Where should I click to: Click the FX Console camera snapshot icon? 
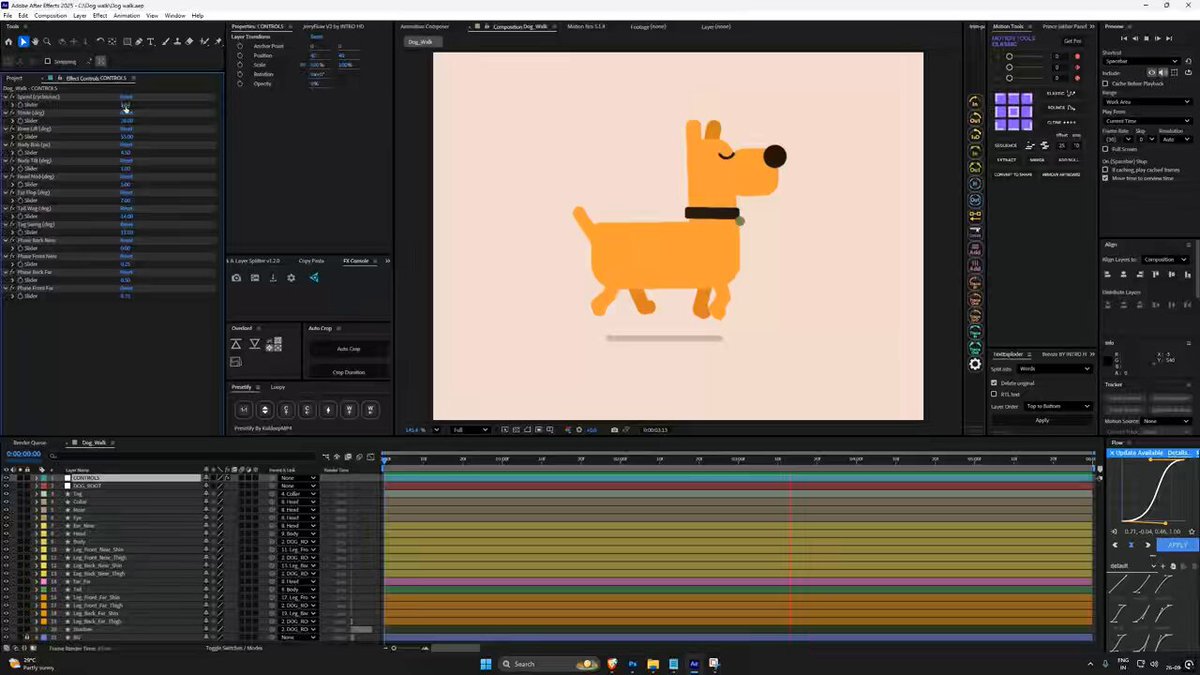pyautogui.click(x=236, y=278)
